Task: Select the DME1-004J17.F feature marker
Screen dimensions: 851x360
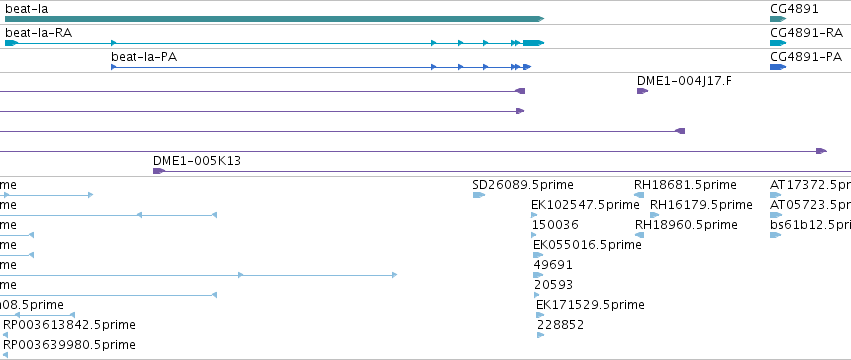Action: 643,91
